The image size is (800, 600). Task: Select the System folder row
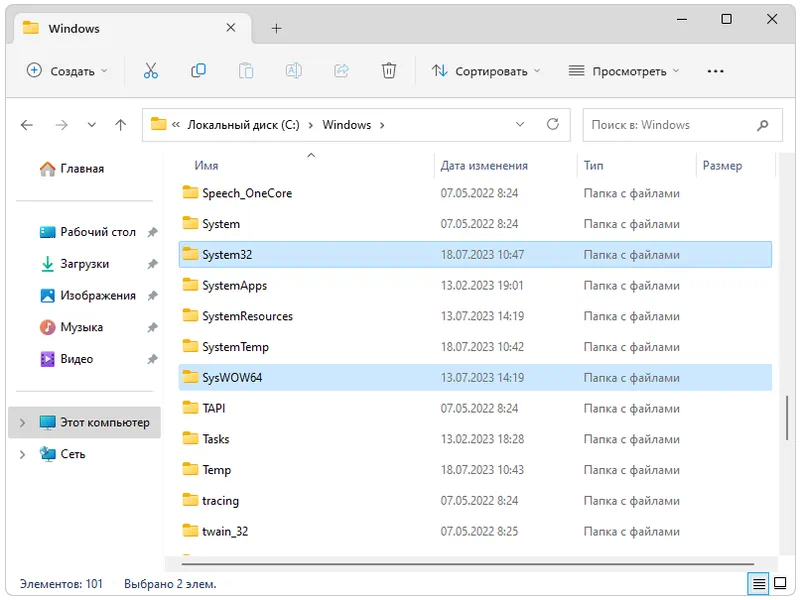[475, 224]
